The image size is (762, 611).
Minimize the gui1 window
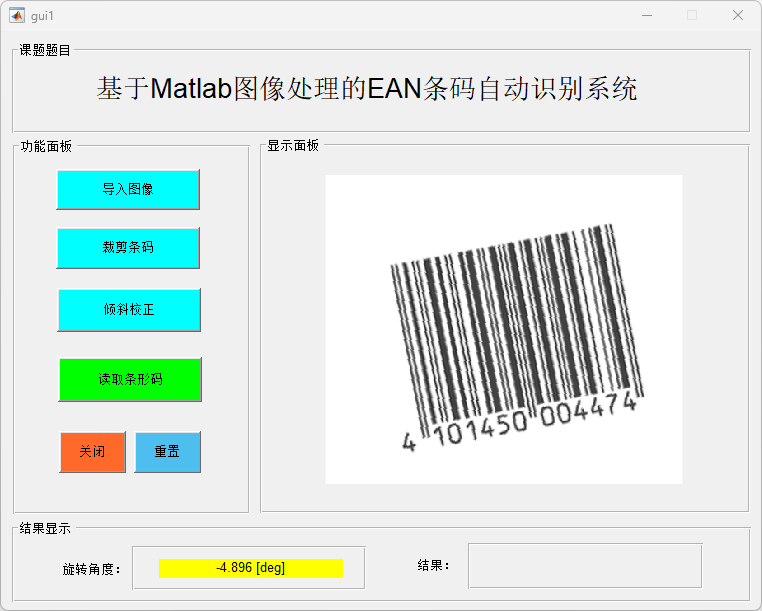[x=647, y=15]
